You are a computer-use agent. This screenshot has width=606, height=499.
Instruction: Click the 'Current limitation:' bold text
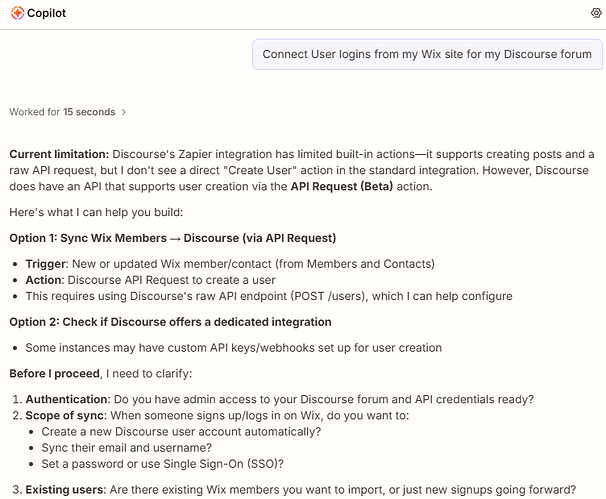[x=59, y=154]
